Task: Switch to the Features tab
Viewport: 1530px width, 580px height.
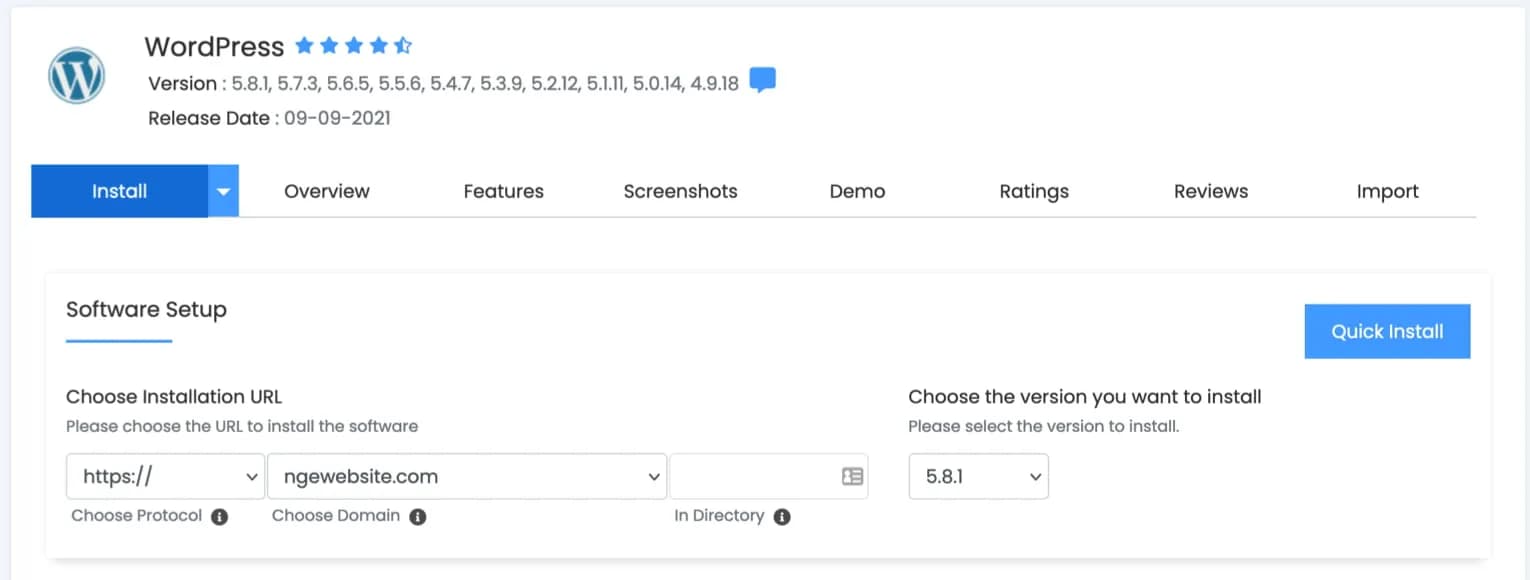Action: point(503,191)
